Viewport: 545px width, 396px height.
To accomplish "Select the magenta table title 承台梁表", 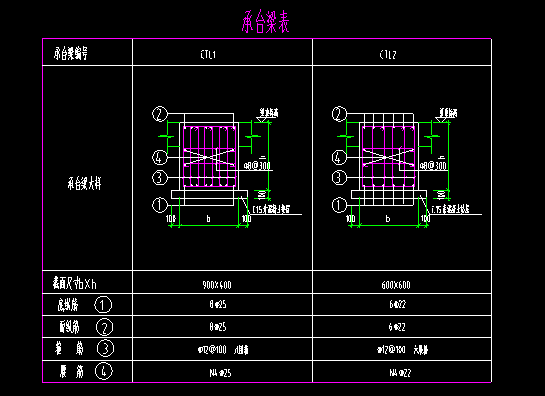I will click(265, 22).
